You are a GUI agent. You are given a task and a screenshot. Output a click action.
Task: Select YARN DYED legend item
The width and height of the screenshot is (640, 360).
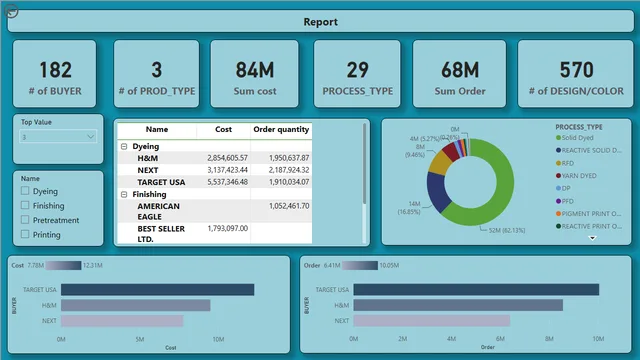click(576, 176)
